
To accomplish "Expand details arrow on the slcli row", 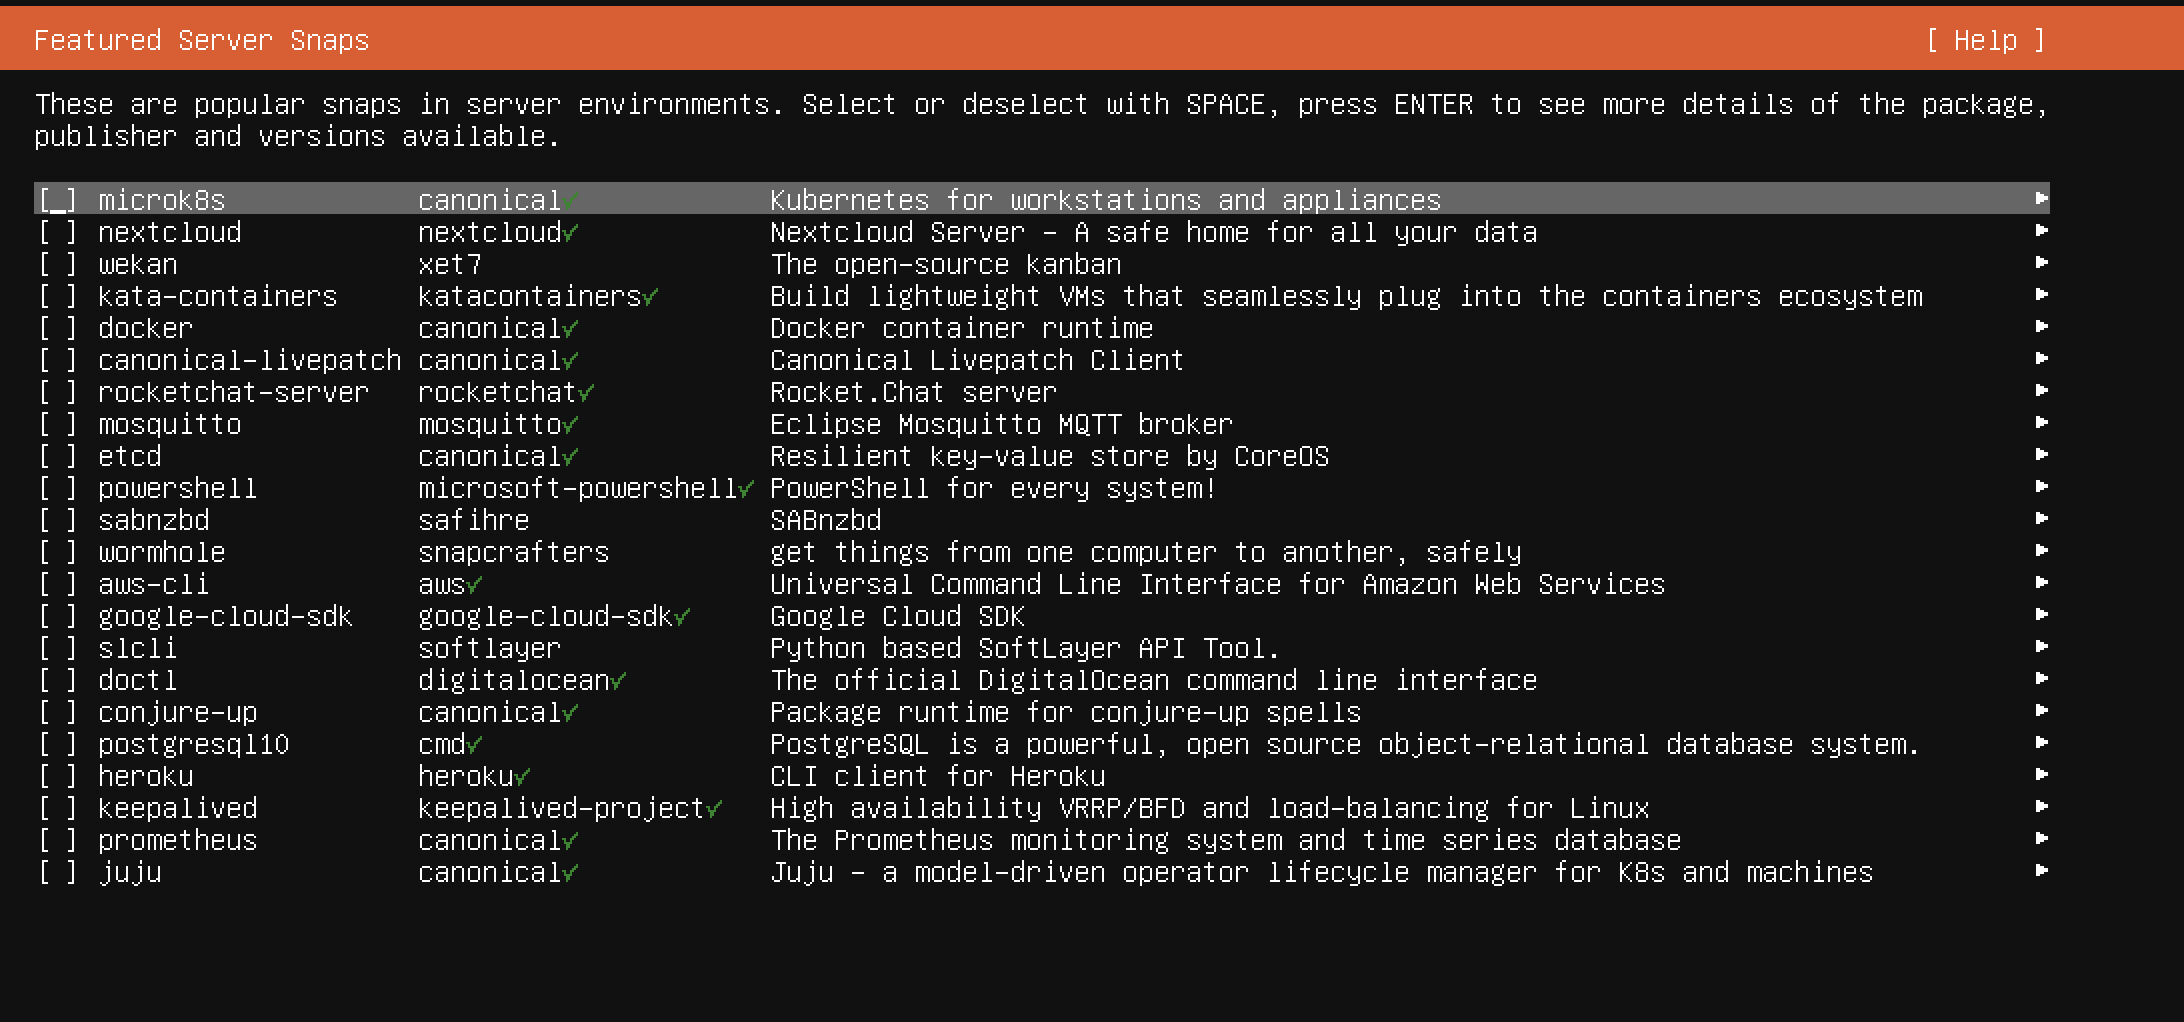I will (x=2041, y=647).
